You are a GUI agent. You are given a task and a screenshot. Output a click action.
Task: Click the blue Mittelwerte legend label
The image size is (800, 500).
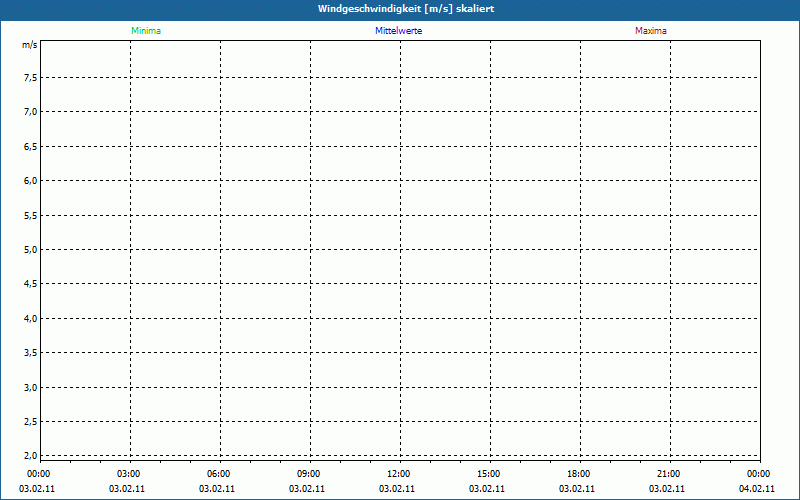tap(398, 31)
